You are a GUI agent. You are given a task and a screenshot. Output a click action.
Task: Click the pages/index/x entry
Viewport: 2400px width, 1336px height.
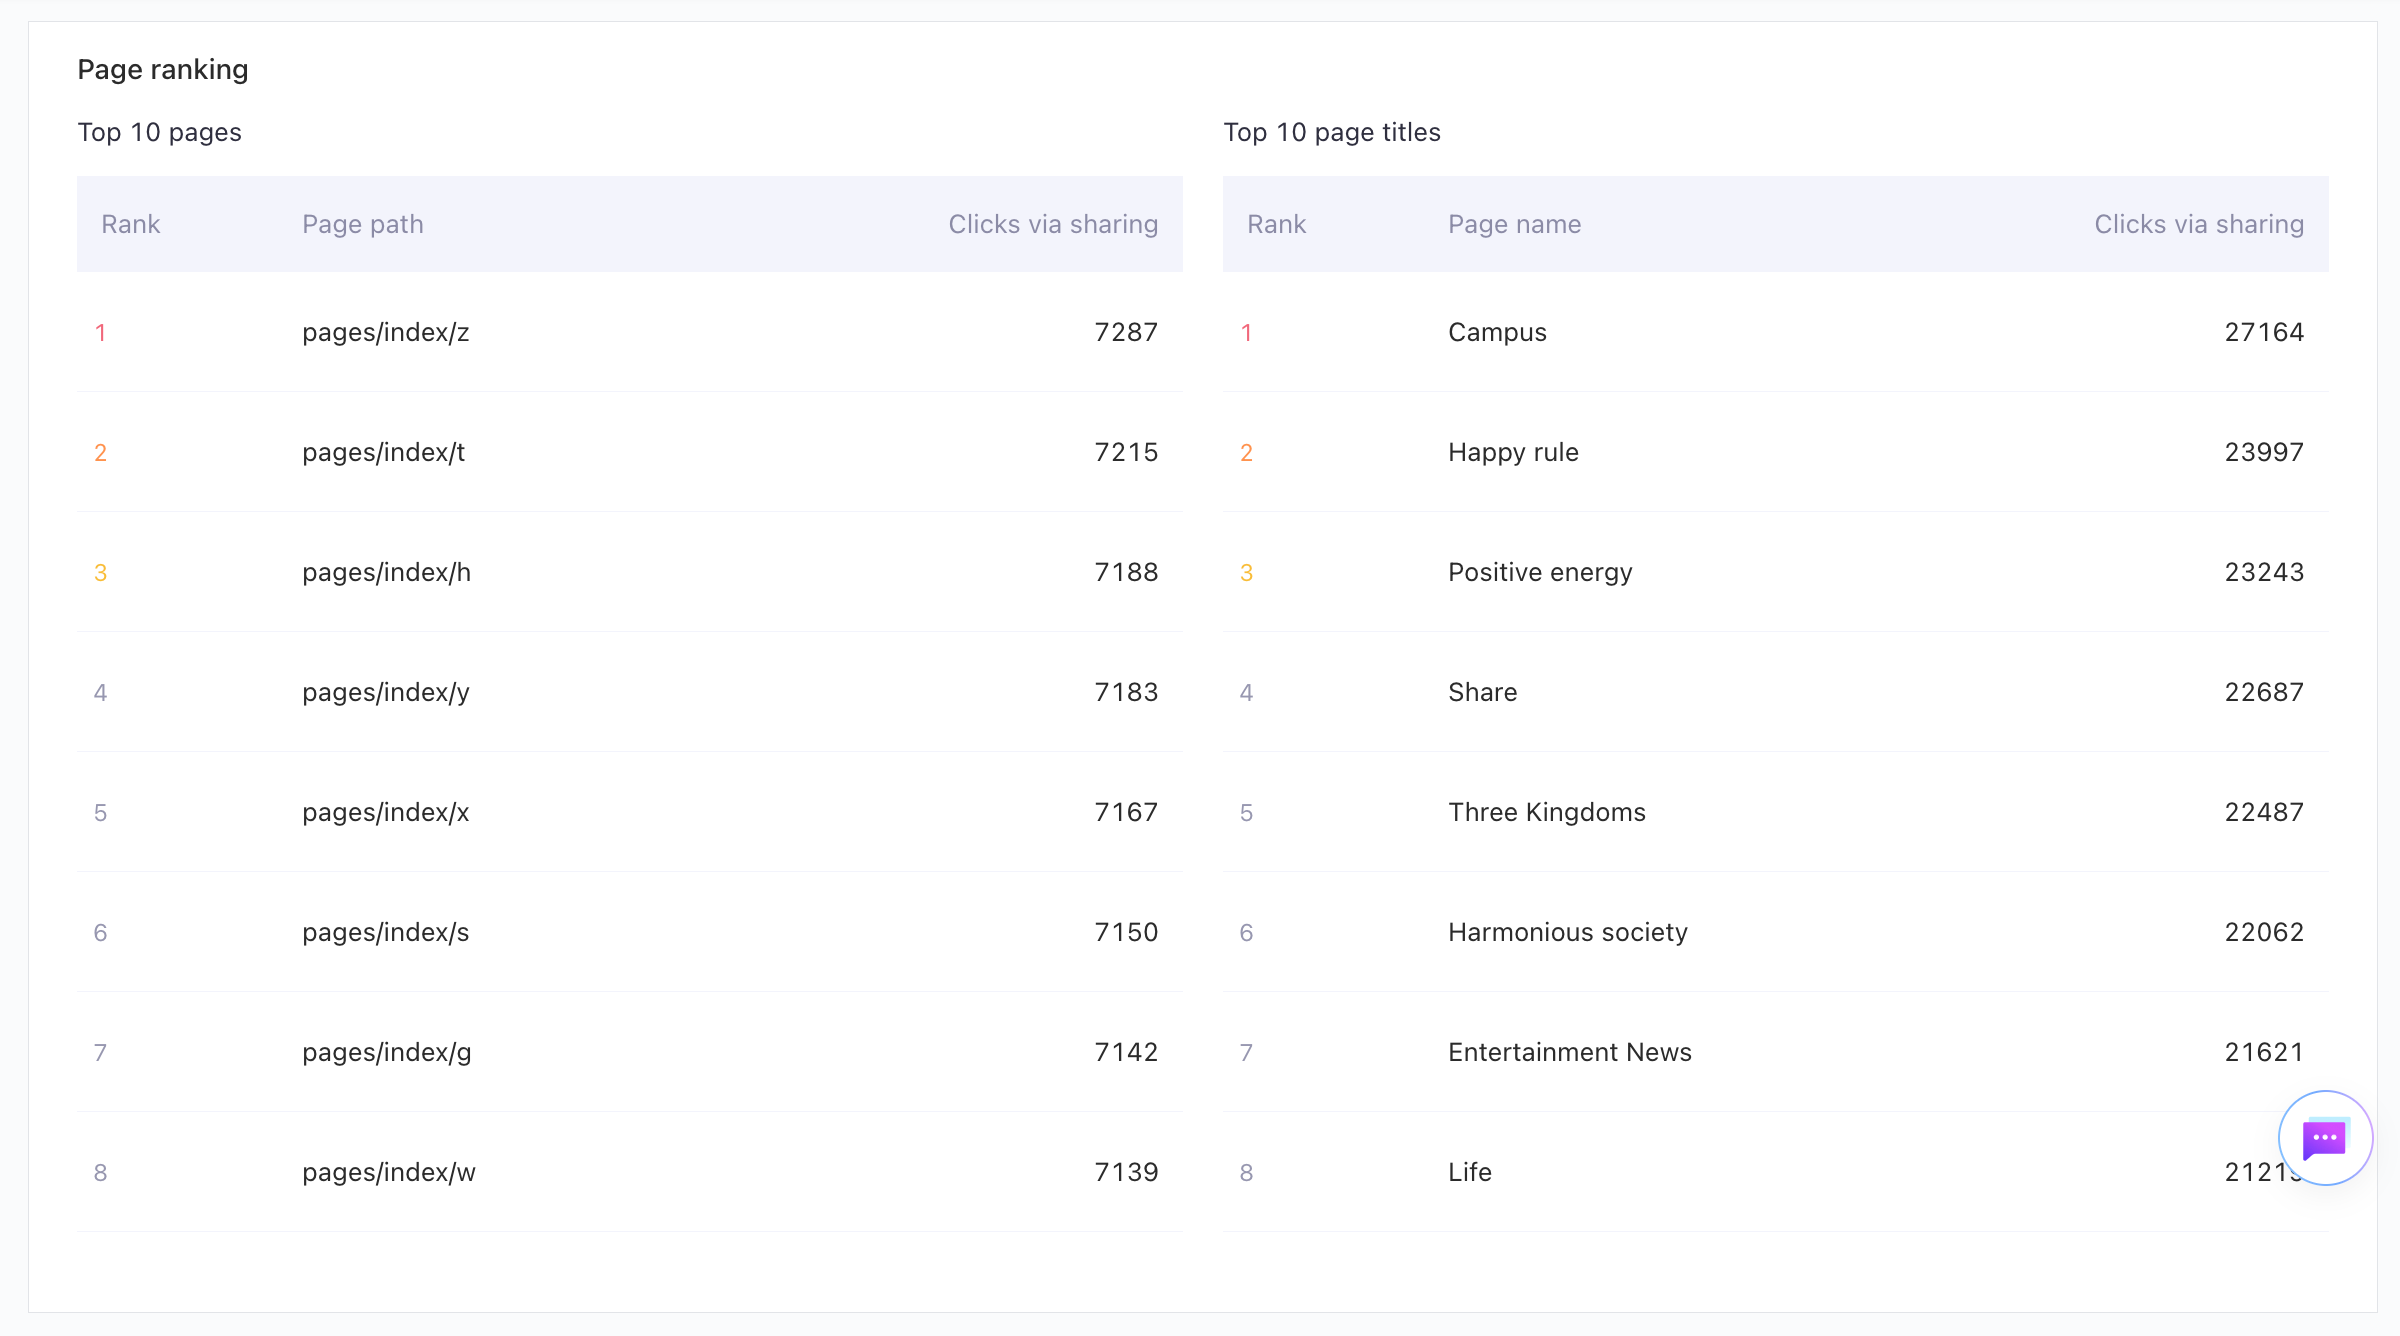(386, 812)
